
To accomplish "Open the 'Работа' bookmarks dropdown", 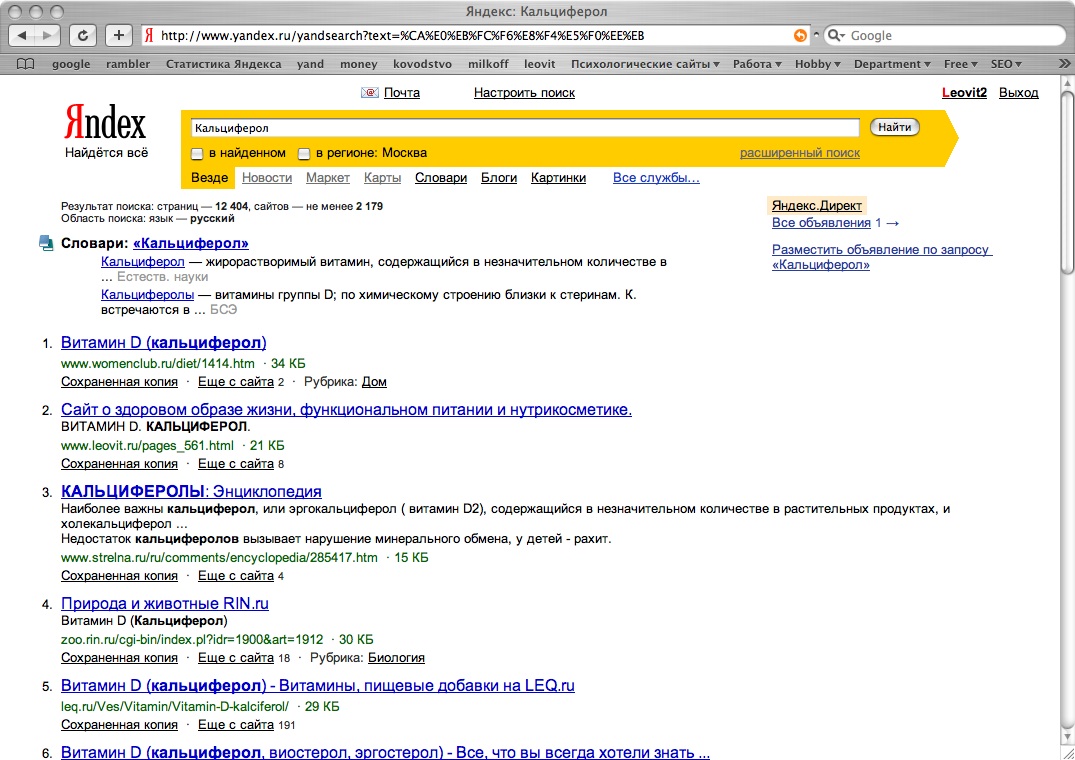I will [x=757, y=64].
